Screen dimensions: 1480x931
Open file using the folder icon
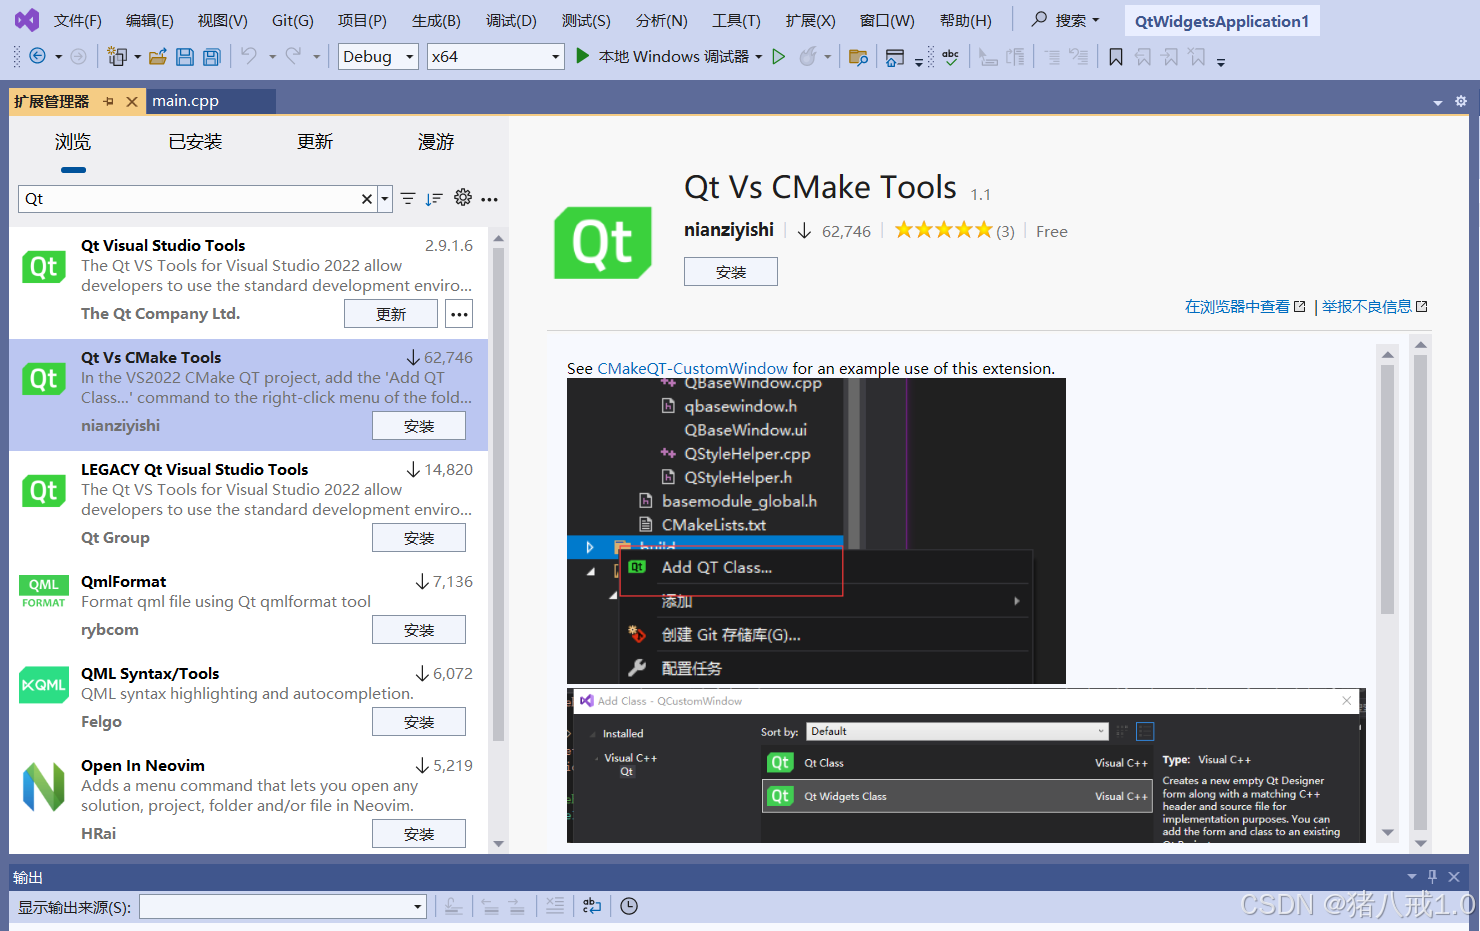tap(157, 57)
